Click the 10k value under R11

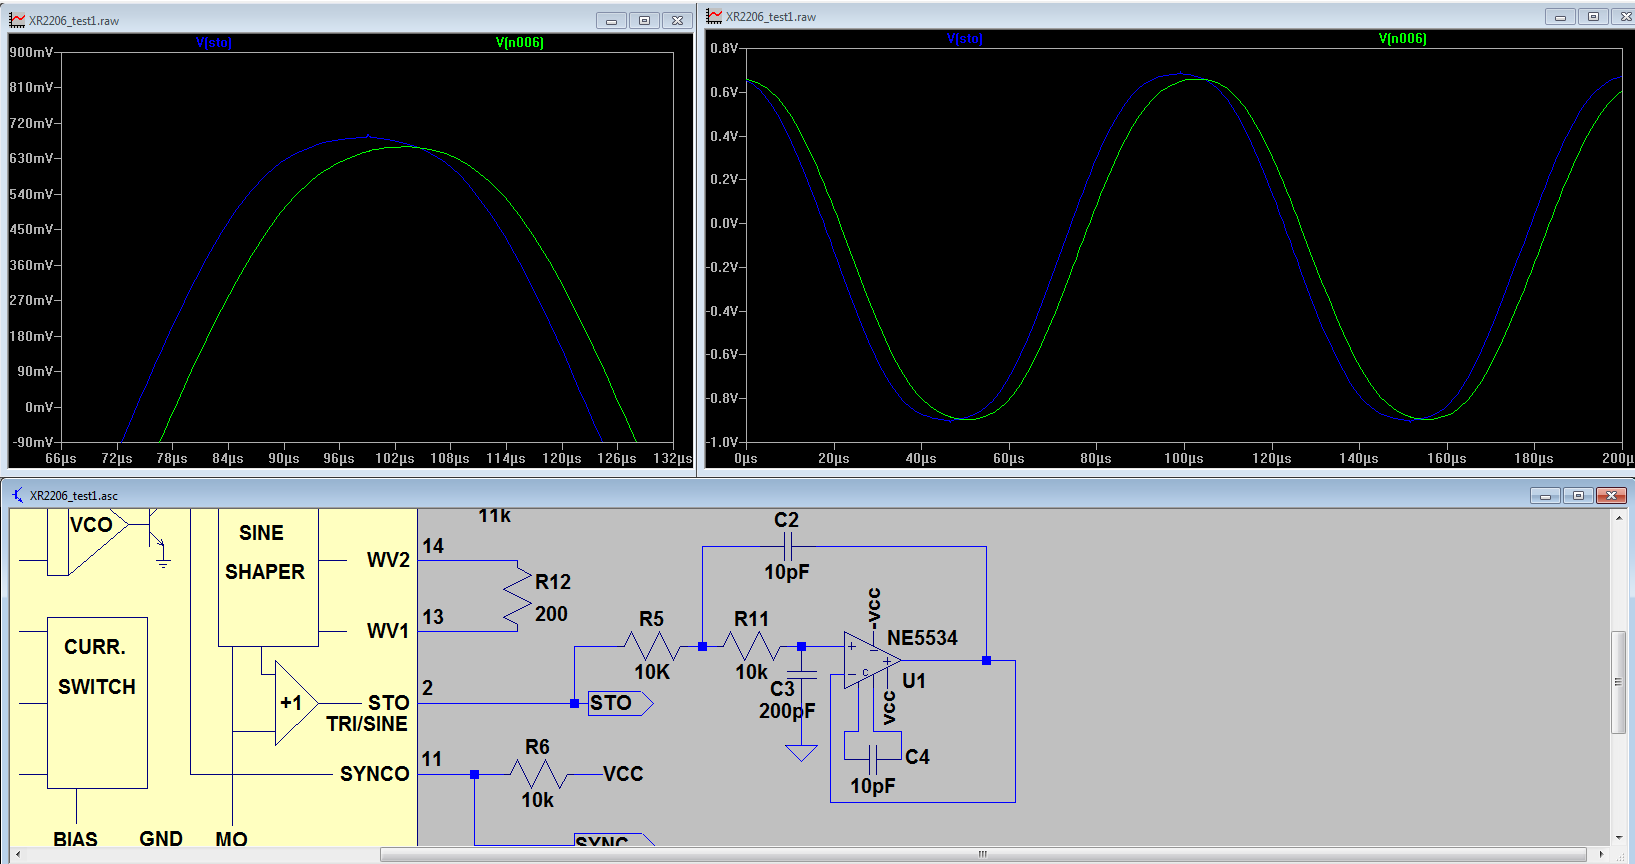point(752,672)
